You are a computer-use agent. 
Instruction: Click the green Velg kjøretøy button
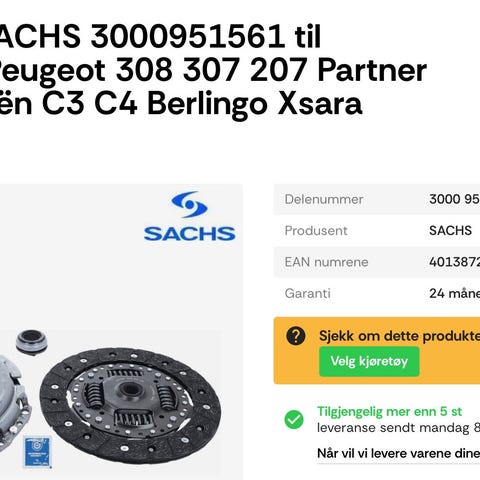[x=369, y=361]
